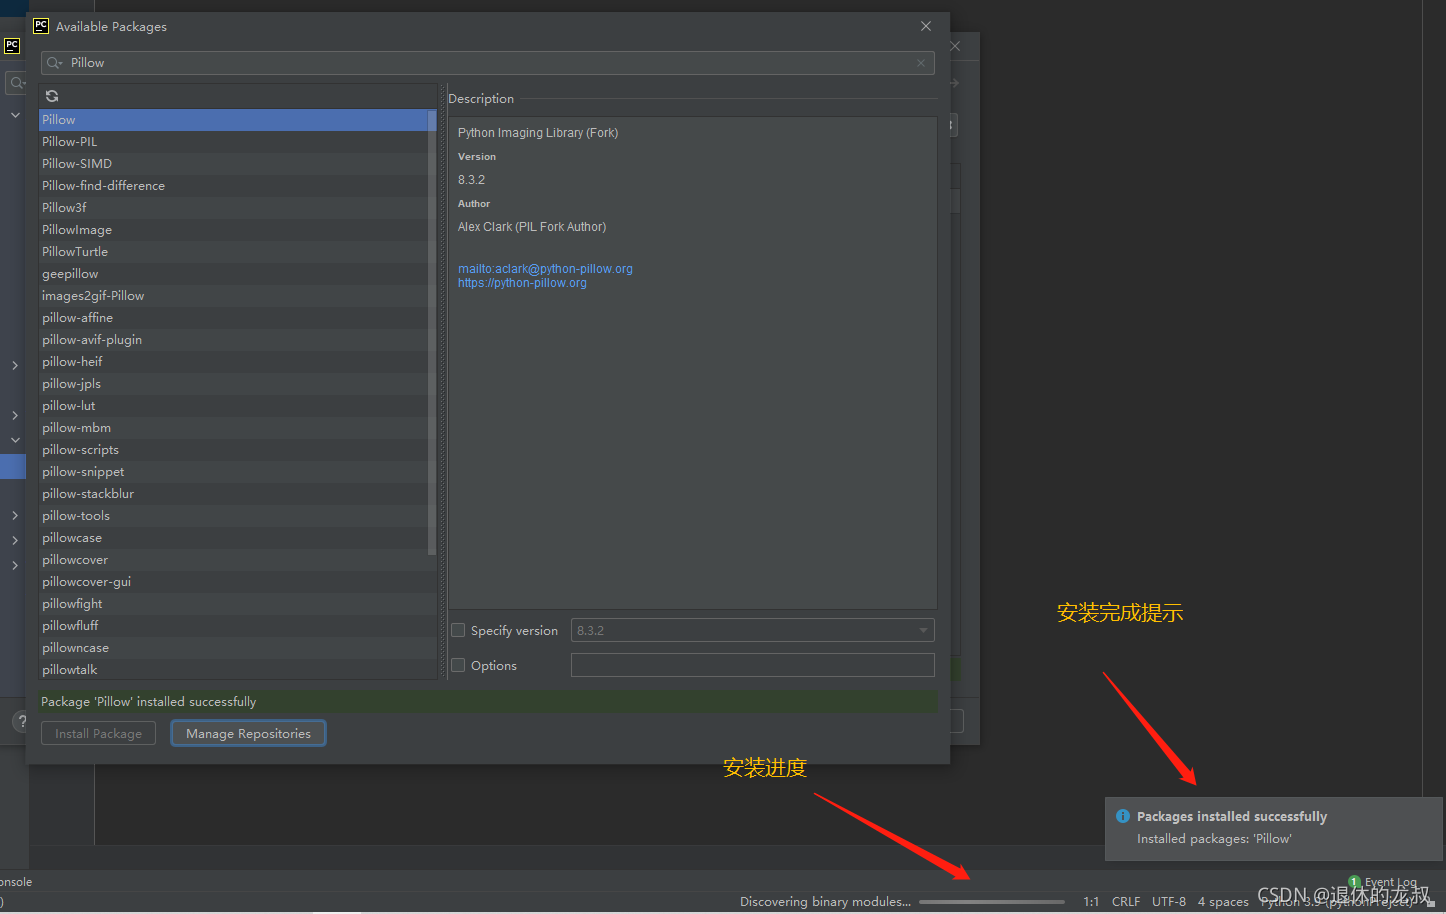Click into the package search field
The image size is (1446, 914).
[x=488, y=63]
